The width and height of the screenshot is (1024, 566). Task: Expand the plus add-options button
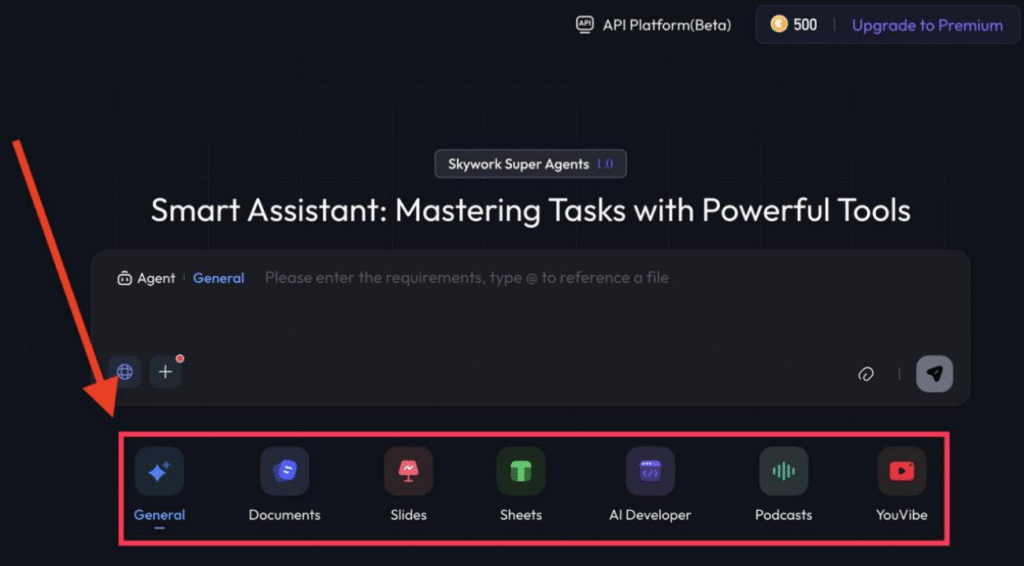coord(166,372)
